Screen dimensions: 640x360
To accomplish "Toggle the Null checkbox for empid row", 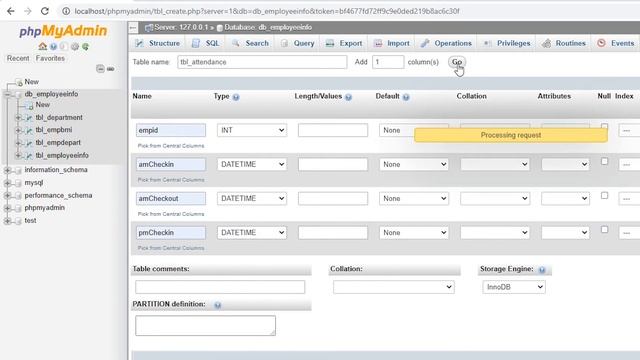I will [x=604, y=127].
